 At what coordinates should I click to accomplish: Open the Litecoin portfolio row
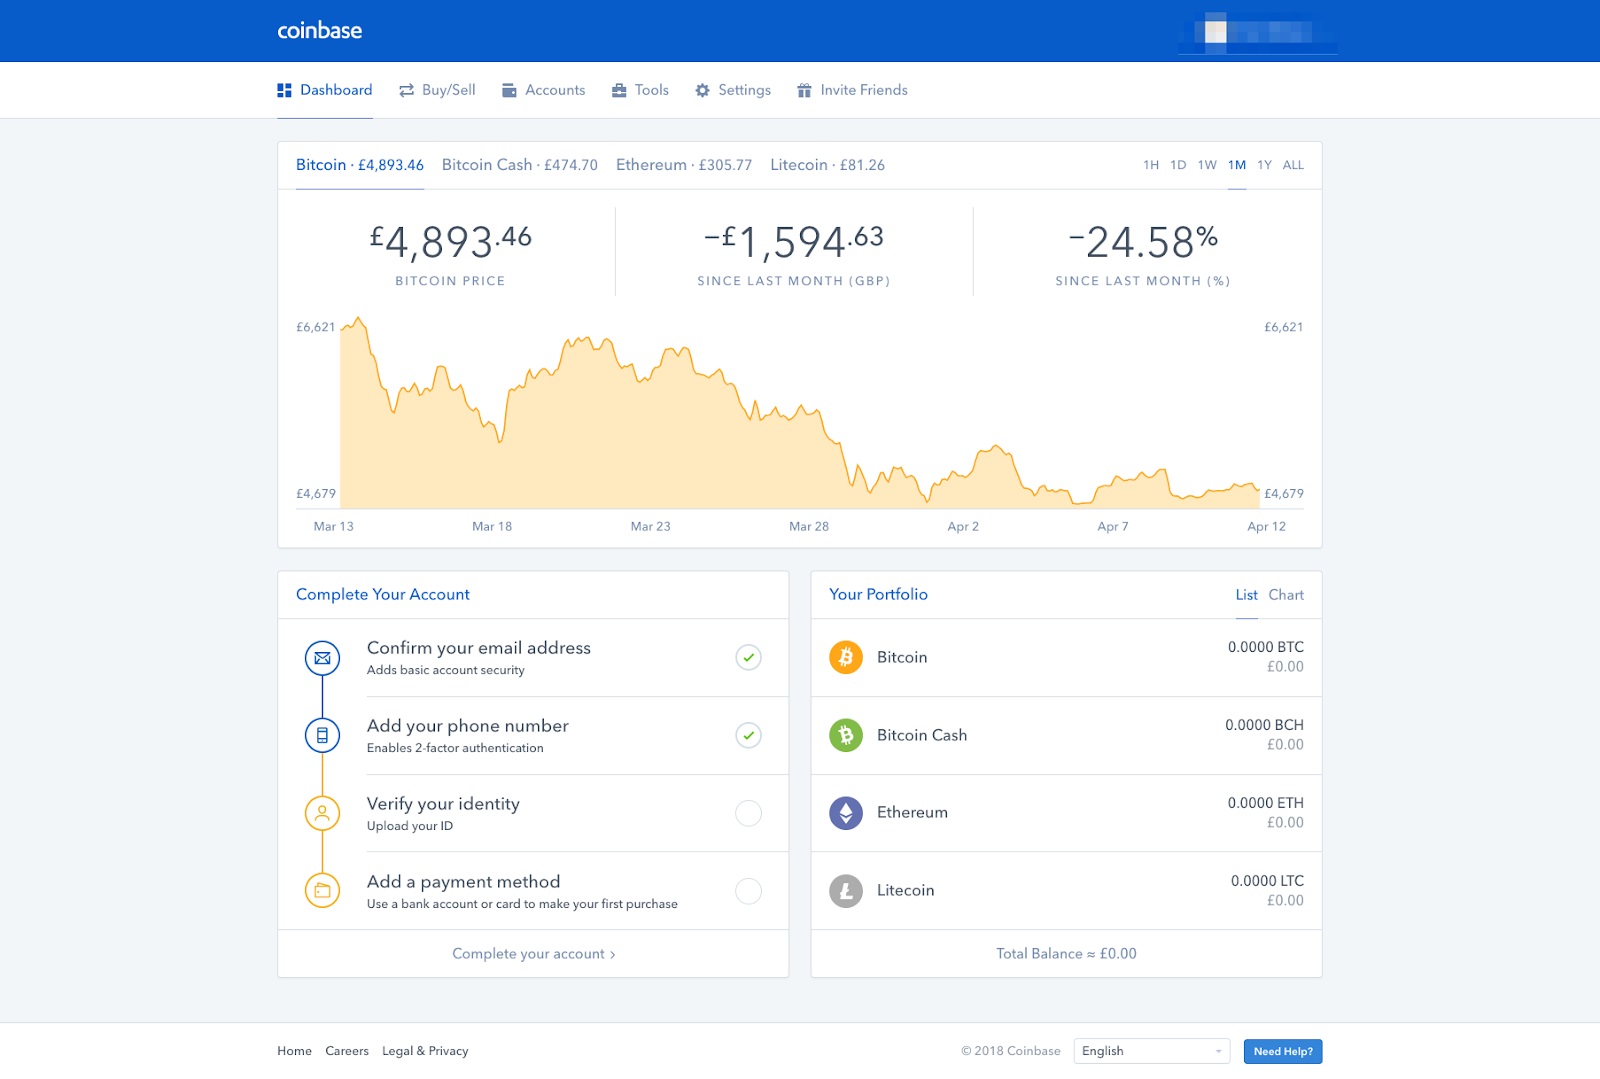tap(1066, 890)
